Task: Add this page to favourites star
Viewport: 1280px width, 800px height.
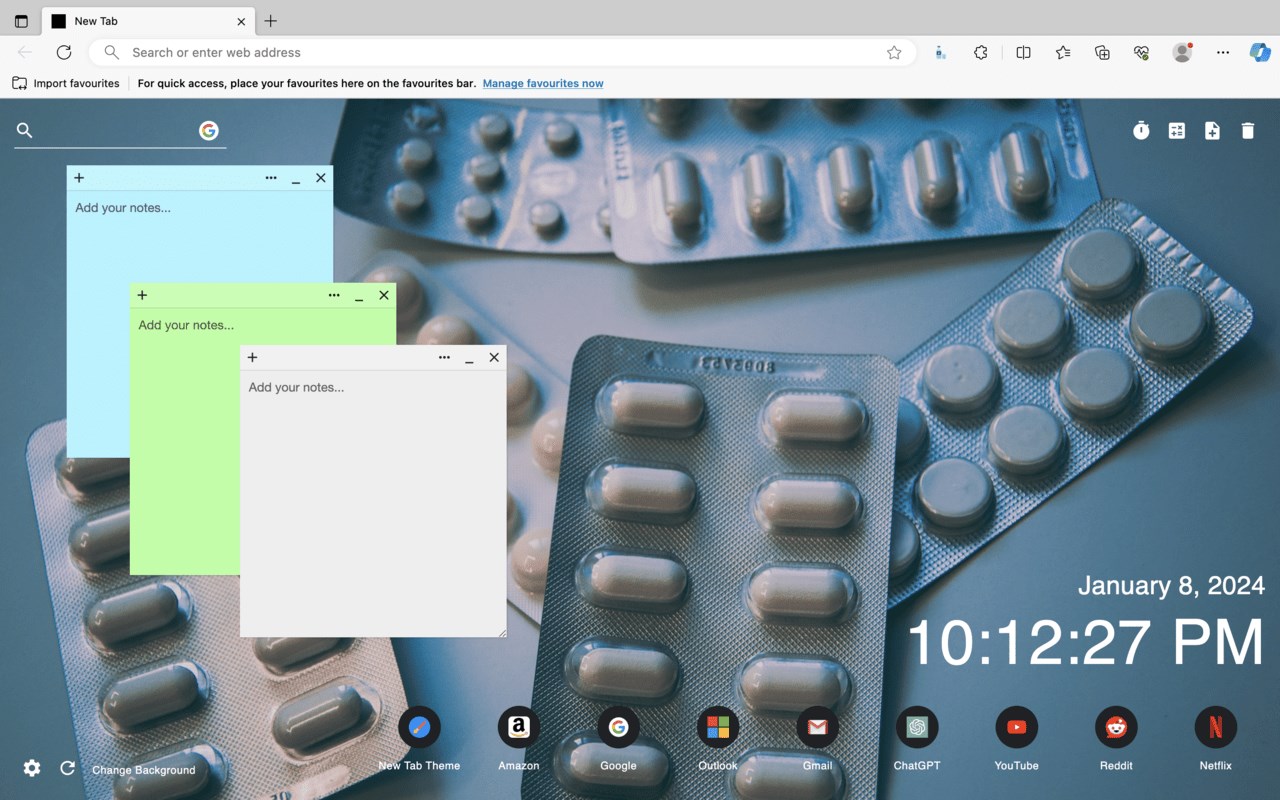Action: pyautogui.click(x=894, y=53)
